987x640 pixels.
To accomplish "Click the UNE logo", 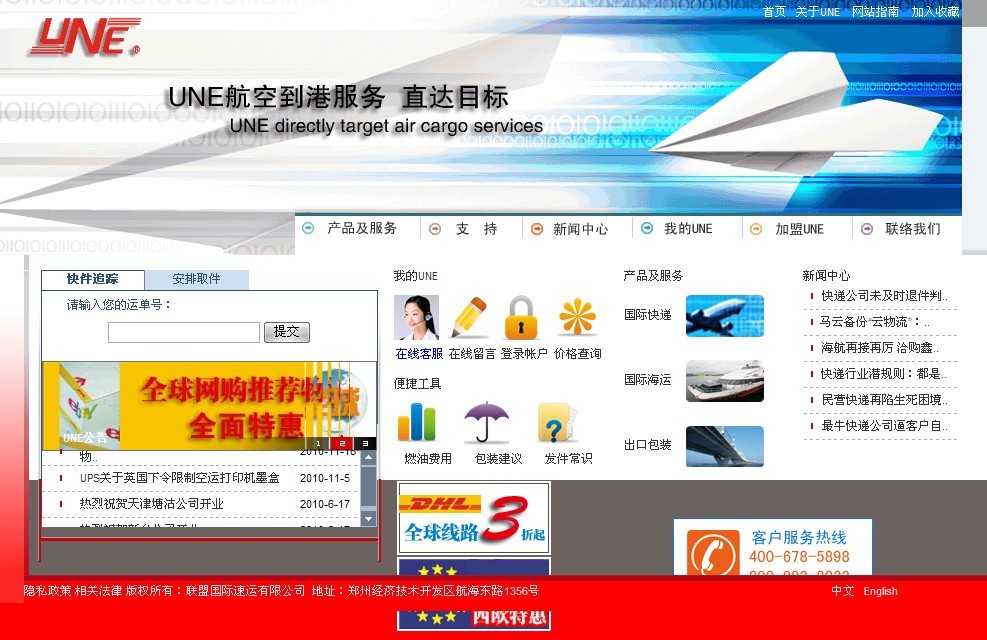I will (84, 37).
